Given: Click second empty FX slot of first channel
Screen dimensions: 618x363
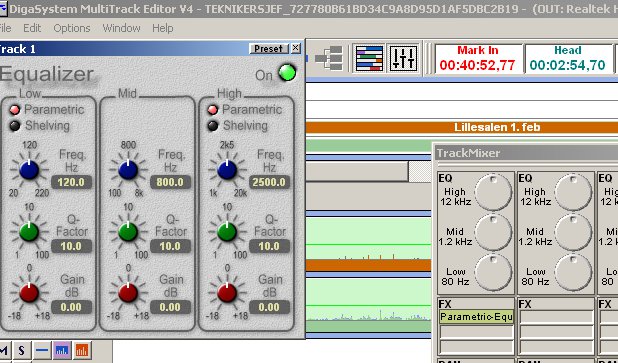Looking at the screenshot, I should point(476,332).
